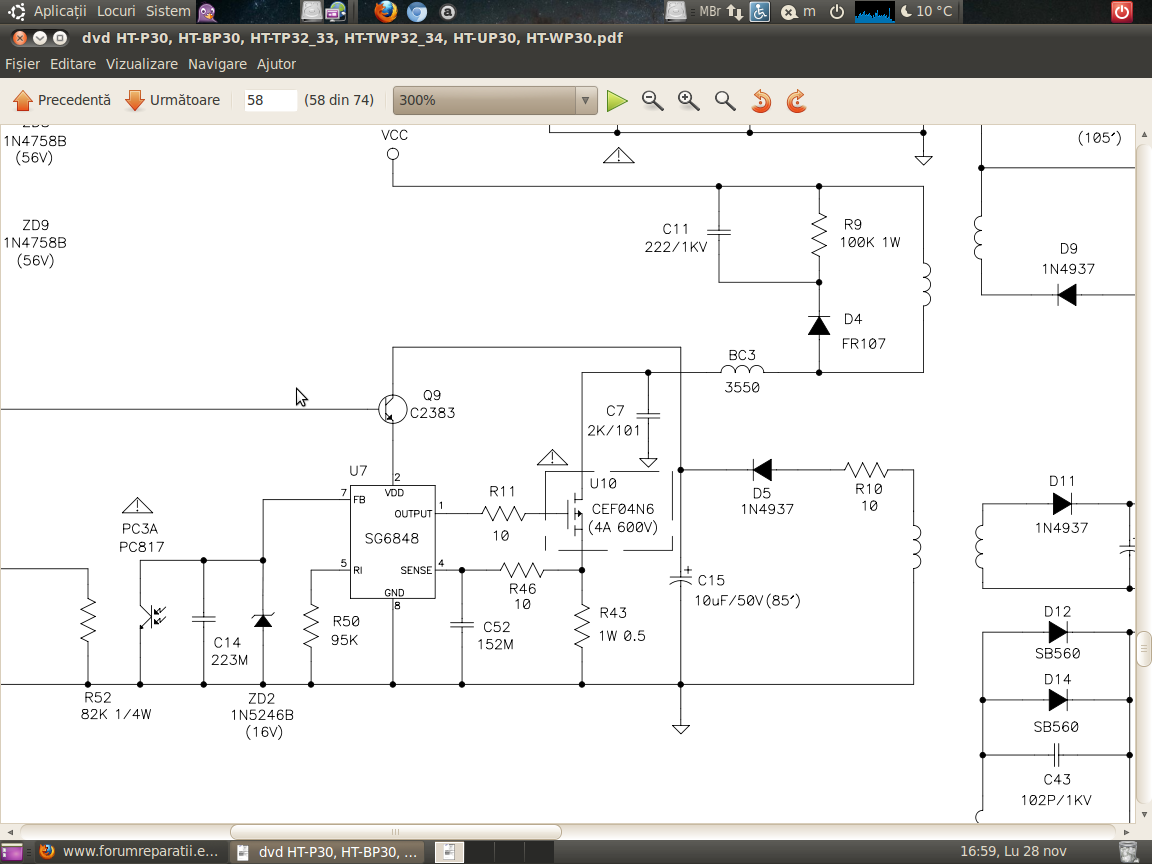Image resolution: width=1152 pixels, height=864 pixels.
Task: Switch to the forumreparatii Firefox taskbar window
Action: pos(128,852)
